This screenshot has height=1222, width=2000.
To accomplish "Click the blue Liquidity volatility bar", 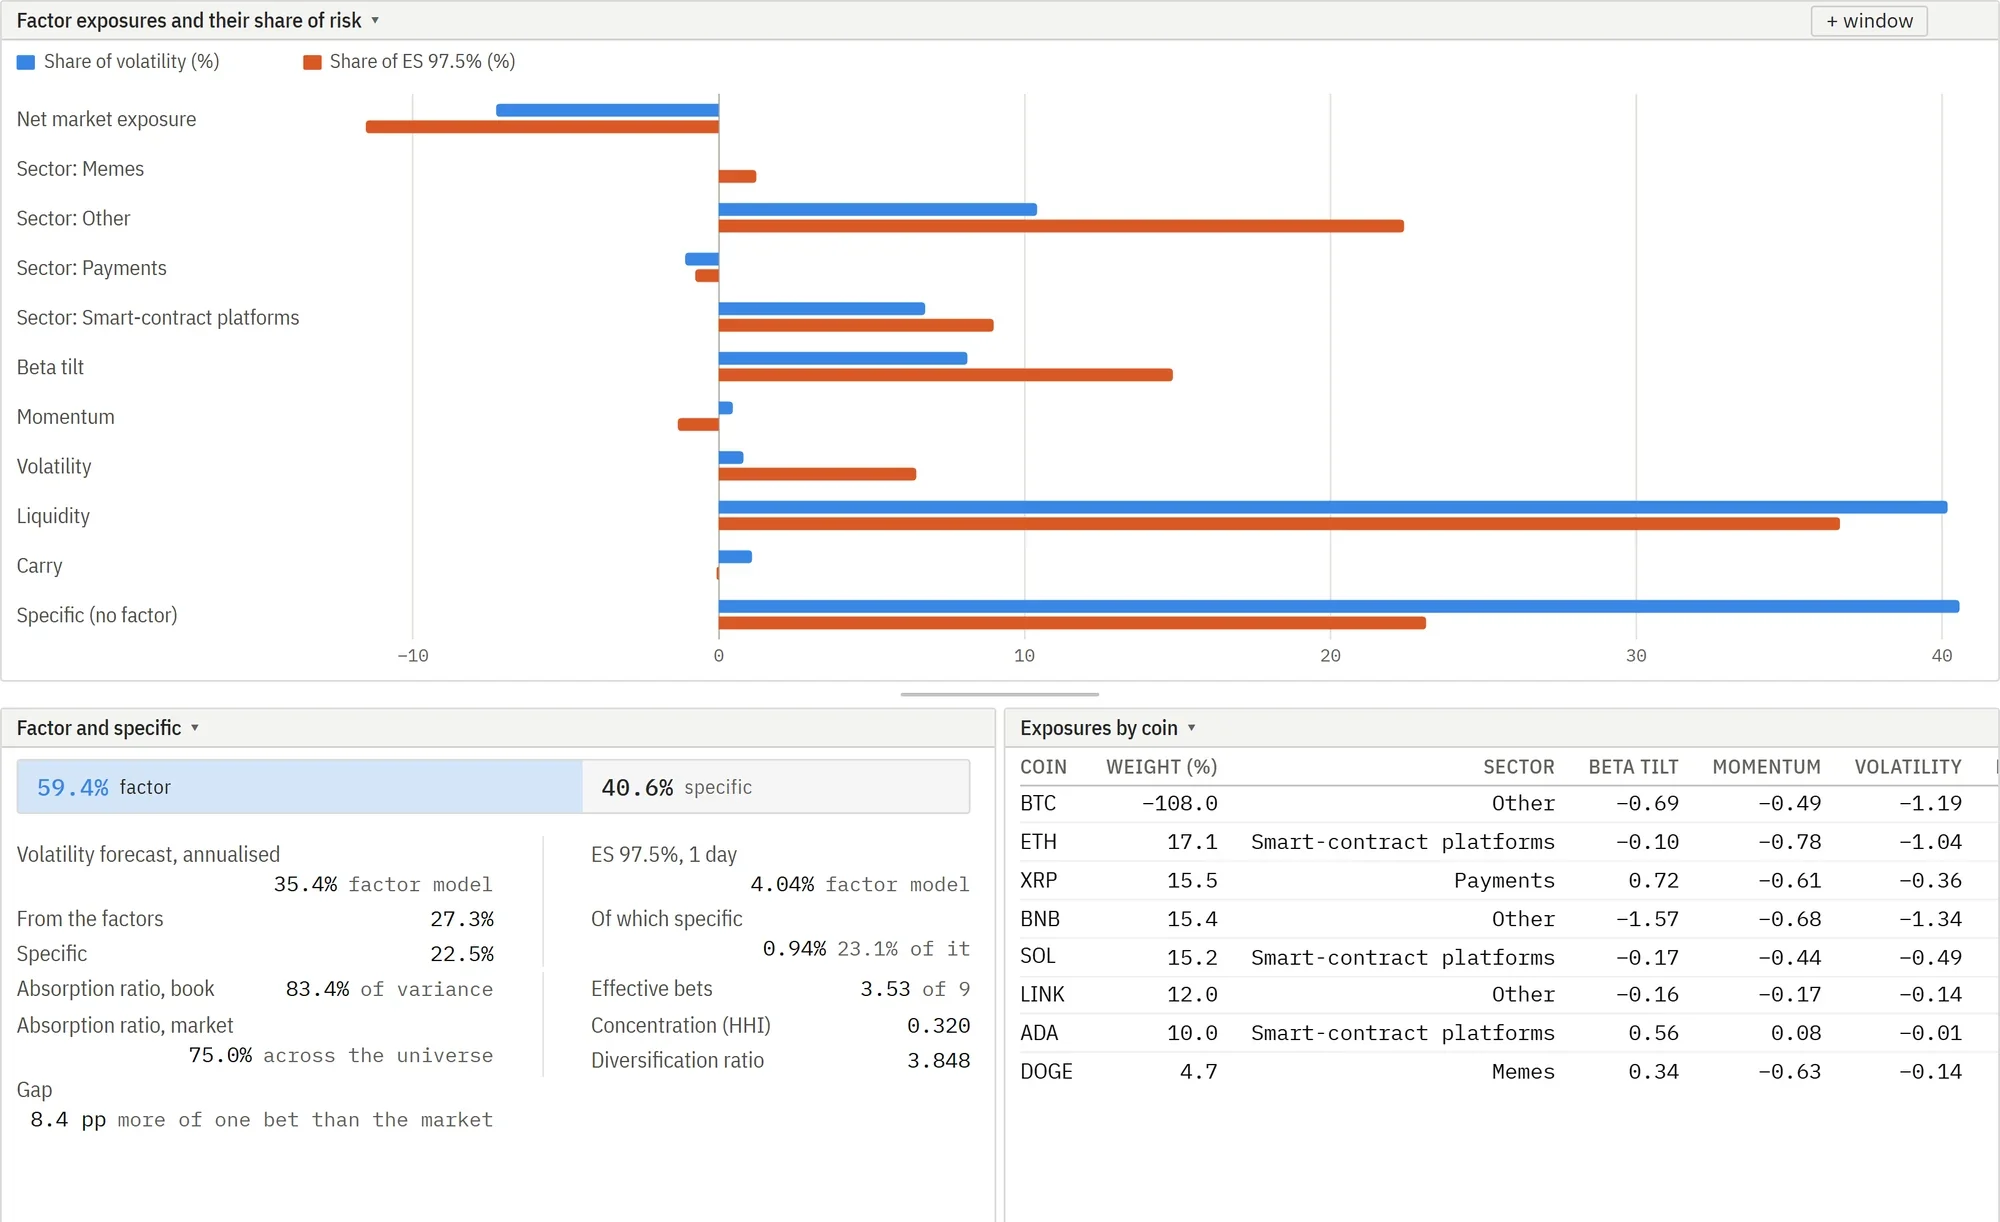I will click(x=1333, y=507).
